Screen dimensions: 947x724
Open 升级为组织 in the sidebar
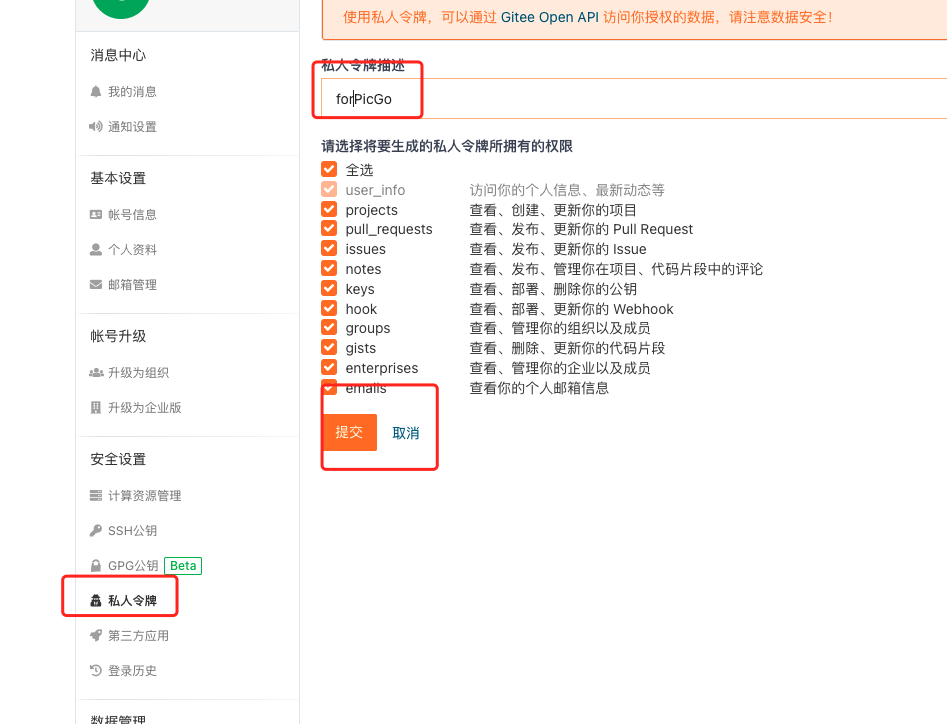coord(138,373)
